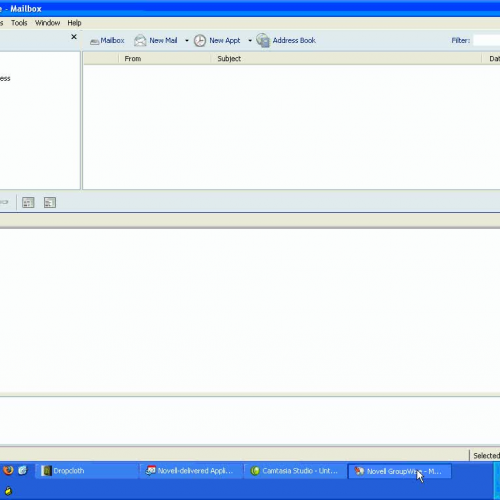Screen dimensions: 500x500
Task: Click the mail icon on Mailbox toolbar button
Action: 95,41
